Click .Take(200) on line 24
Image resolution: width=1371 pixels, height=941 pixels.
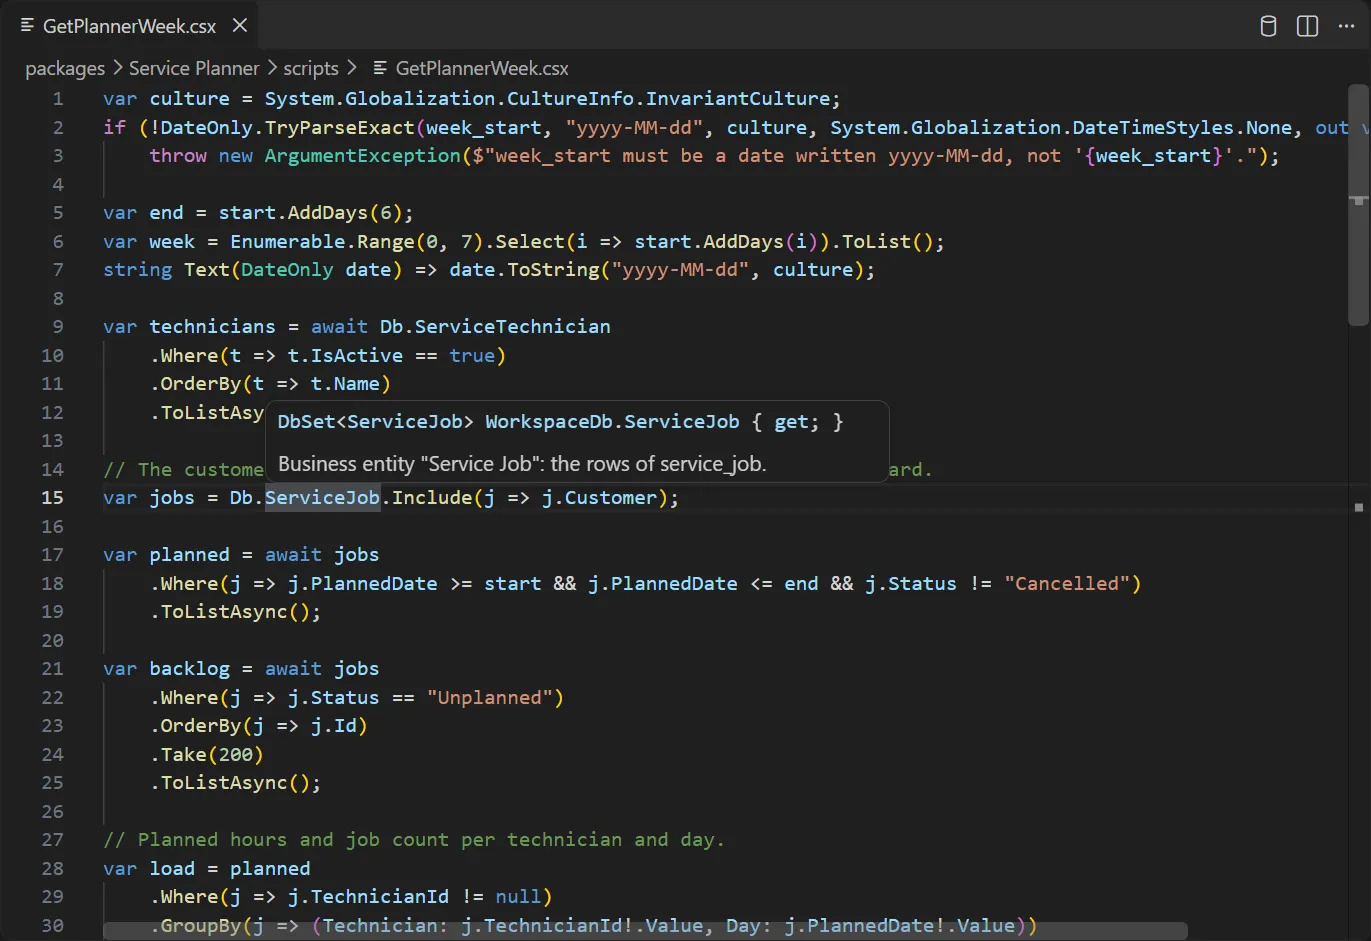pos(207,755)
